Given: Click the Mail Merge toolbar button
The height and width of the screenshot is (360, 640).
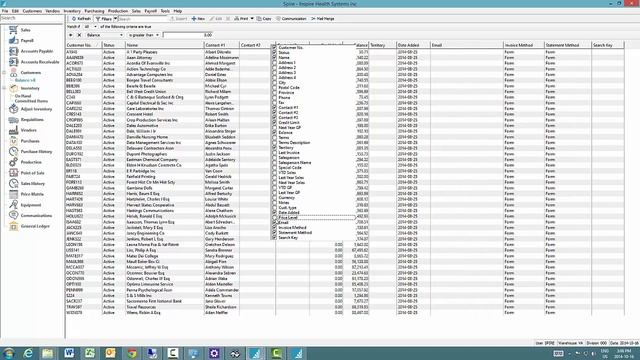Looking at the screenshot, I should click(x=323, y=19).
